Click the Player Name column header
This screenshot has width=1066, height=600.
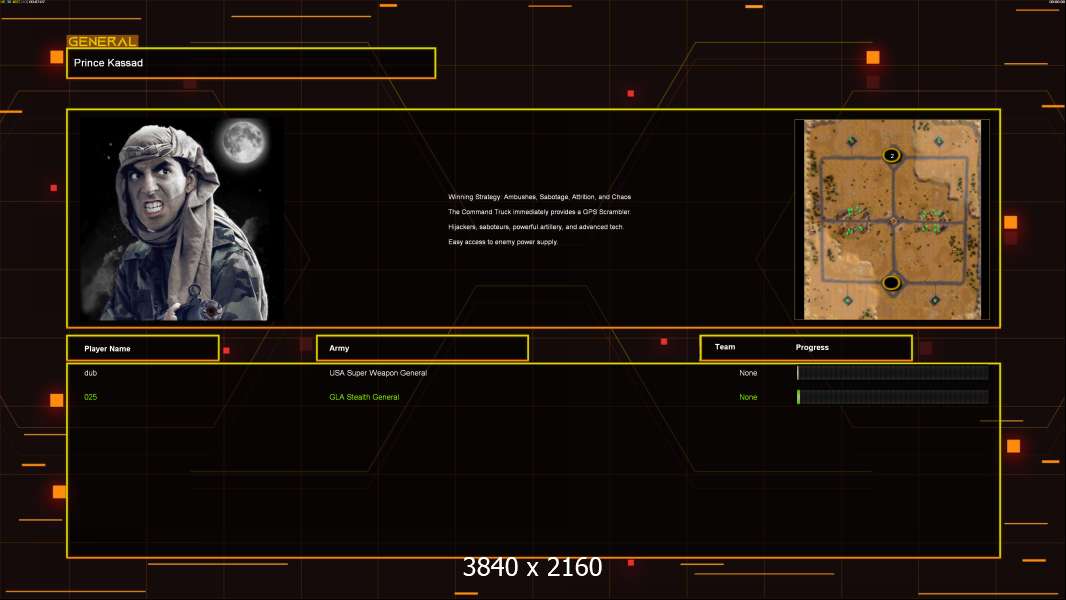point(107,349)
